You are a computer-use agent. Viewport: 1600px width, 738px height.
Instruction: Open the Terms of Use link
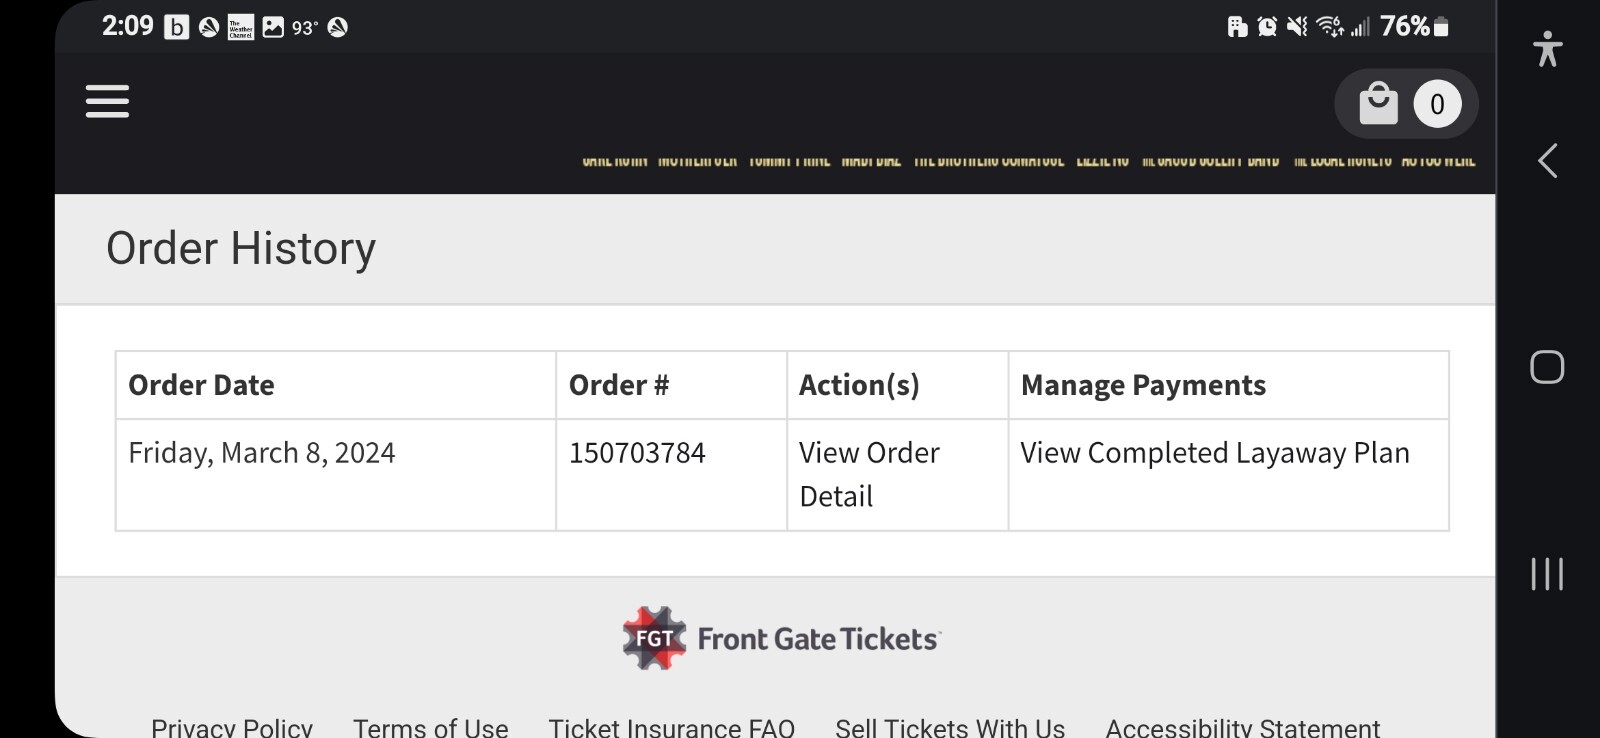(x=430, y=727)
